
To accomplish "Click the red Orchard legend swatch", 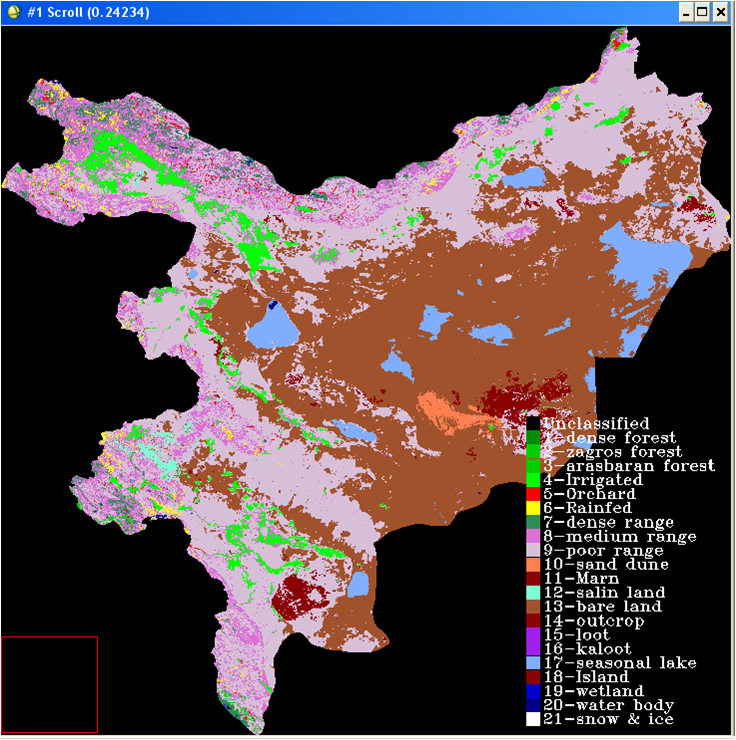I will pyautogui.click(x=533, y=494).
